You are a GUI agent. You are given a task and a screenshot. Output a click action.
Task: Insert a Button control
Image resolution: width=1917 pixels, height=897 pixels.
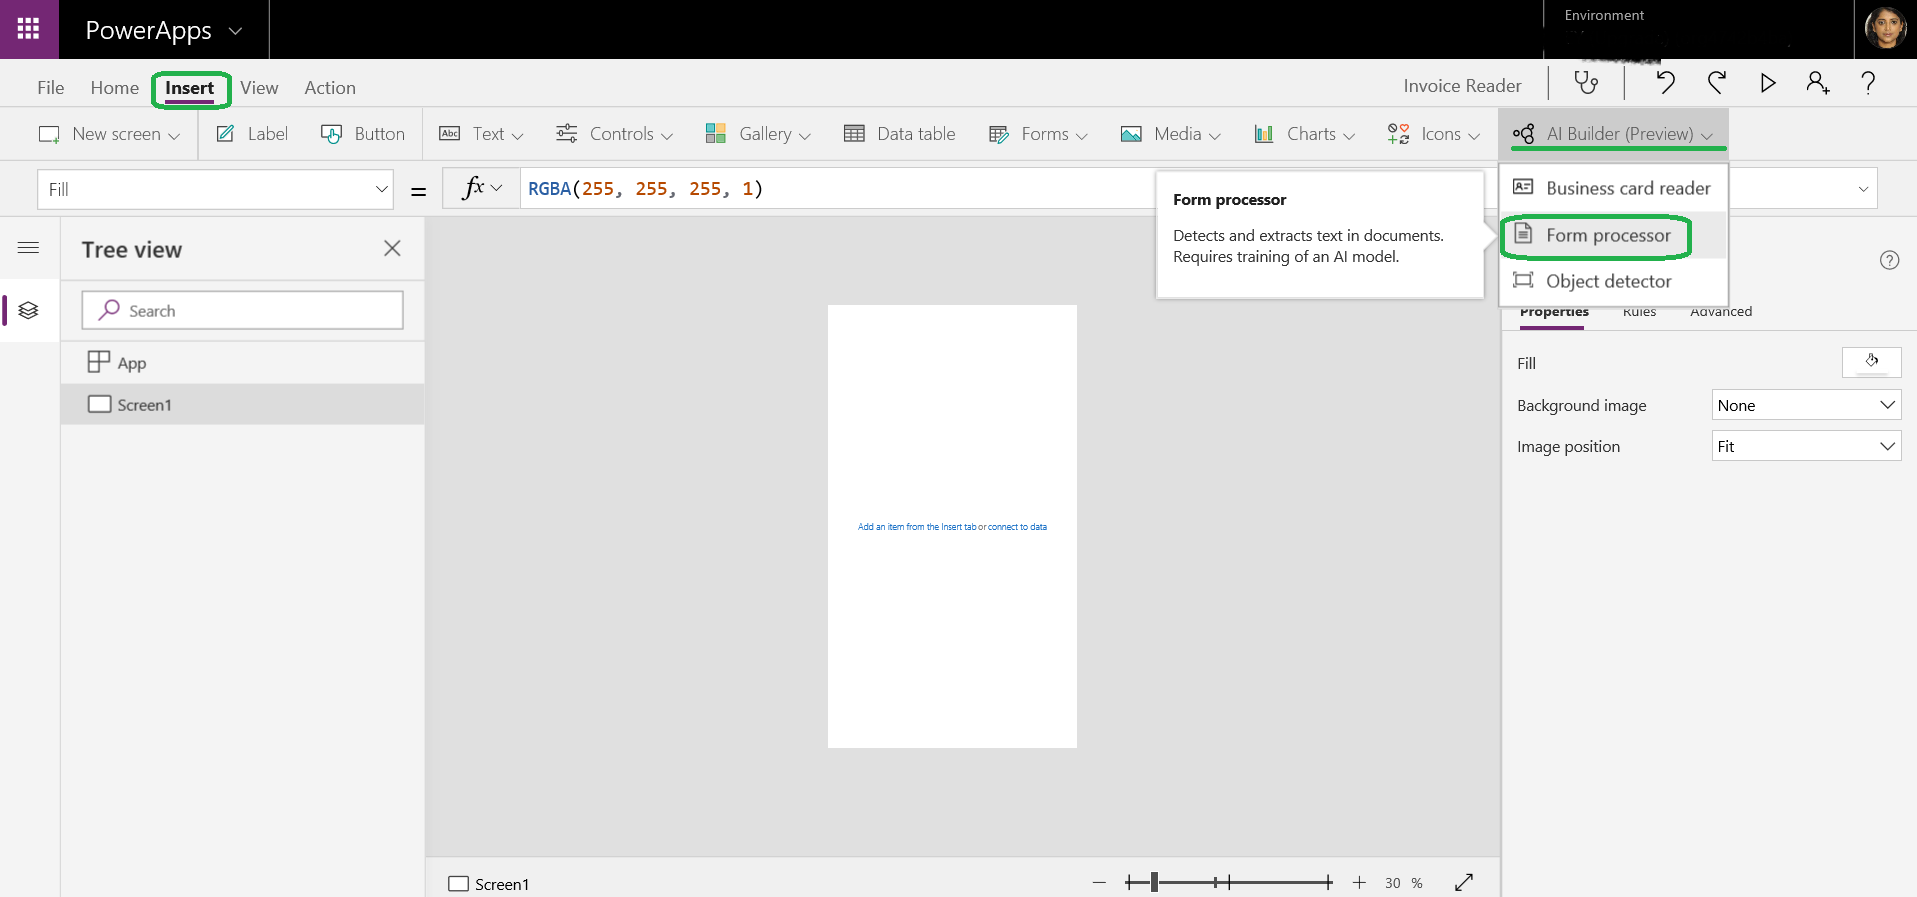click(363, 134)
